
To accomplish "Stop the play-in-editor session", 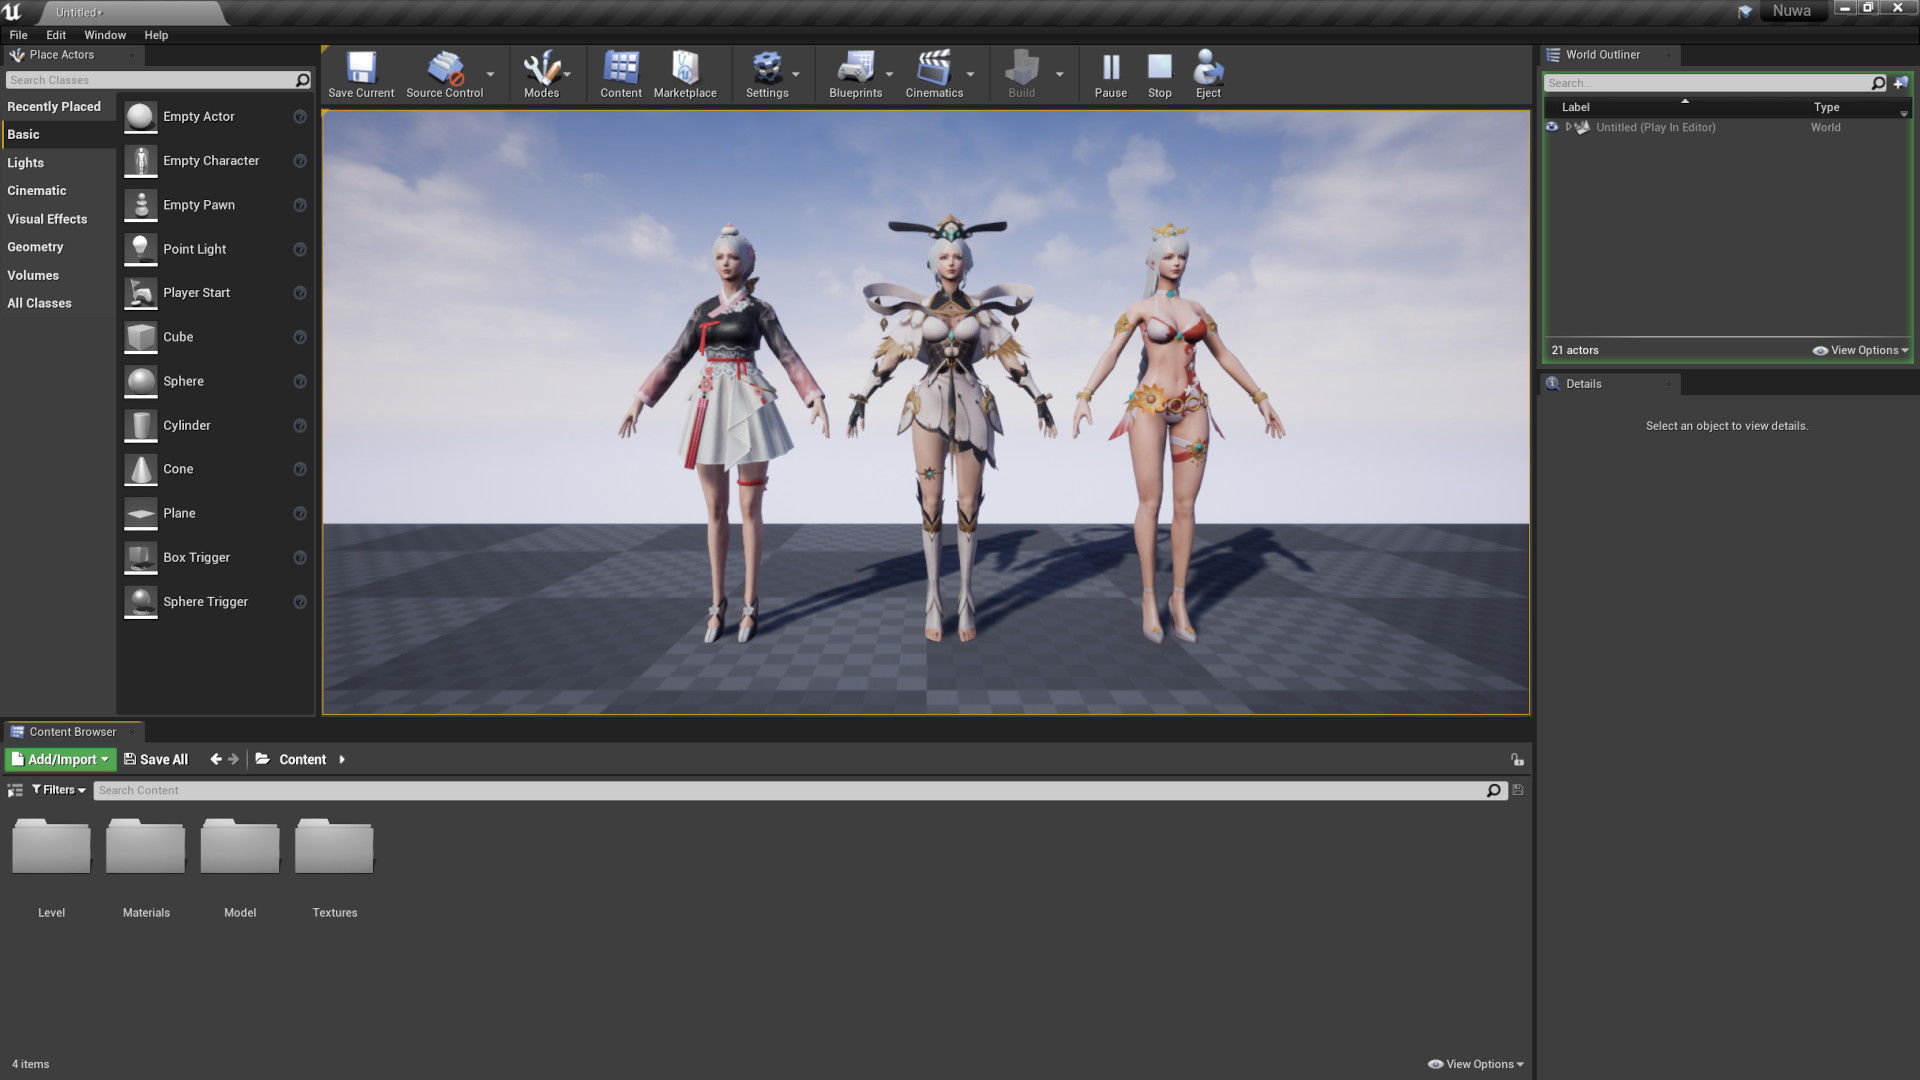I will pos(1159,68).
